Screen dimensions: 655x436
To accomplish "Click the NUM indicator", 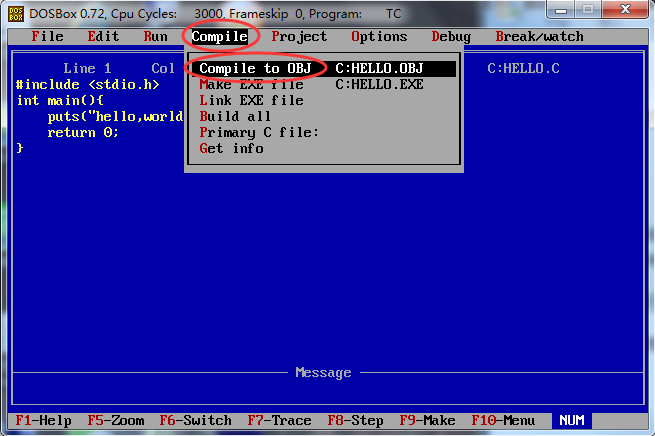I will [x=571, y=420].
